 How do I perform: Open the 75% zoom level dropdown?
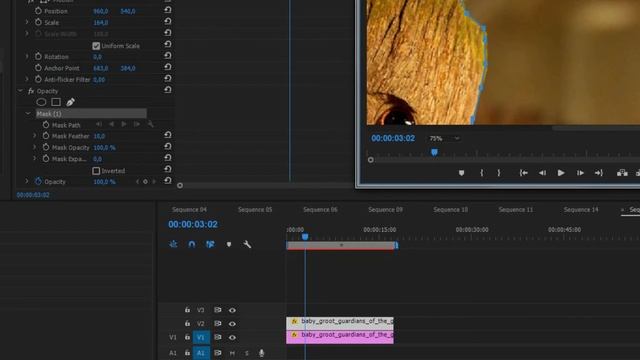coord(444,138)
